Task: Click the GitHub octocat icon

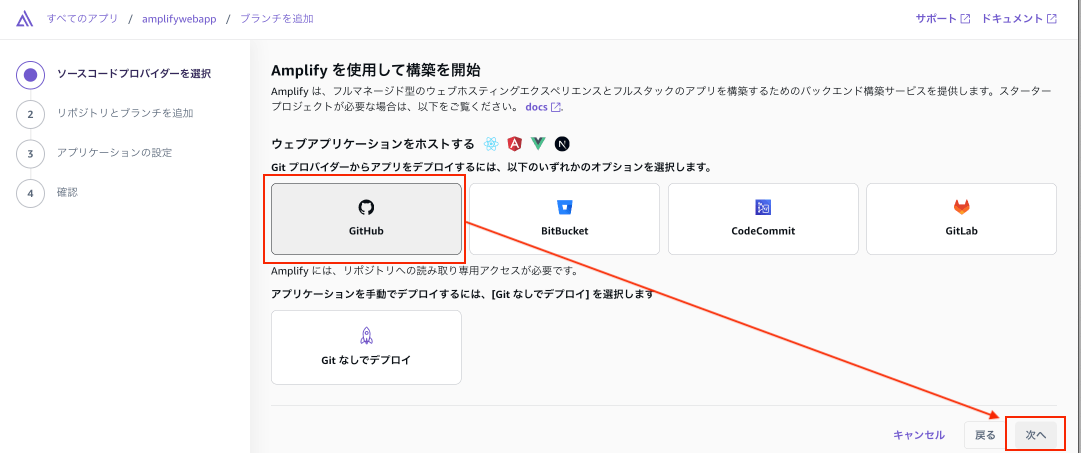Action: (366, 208)
